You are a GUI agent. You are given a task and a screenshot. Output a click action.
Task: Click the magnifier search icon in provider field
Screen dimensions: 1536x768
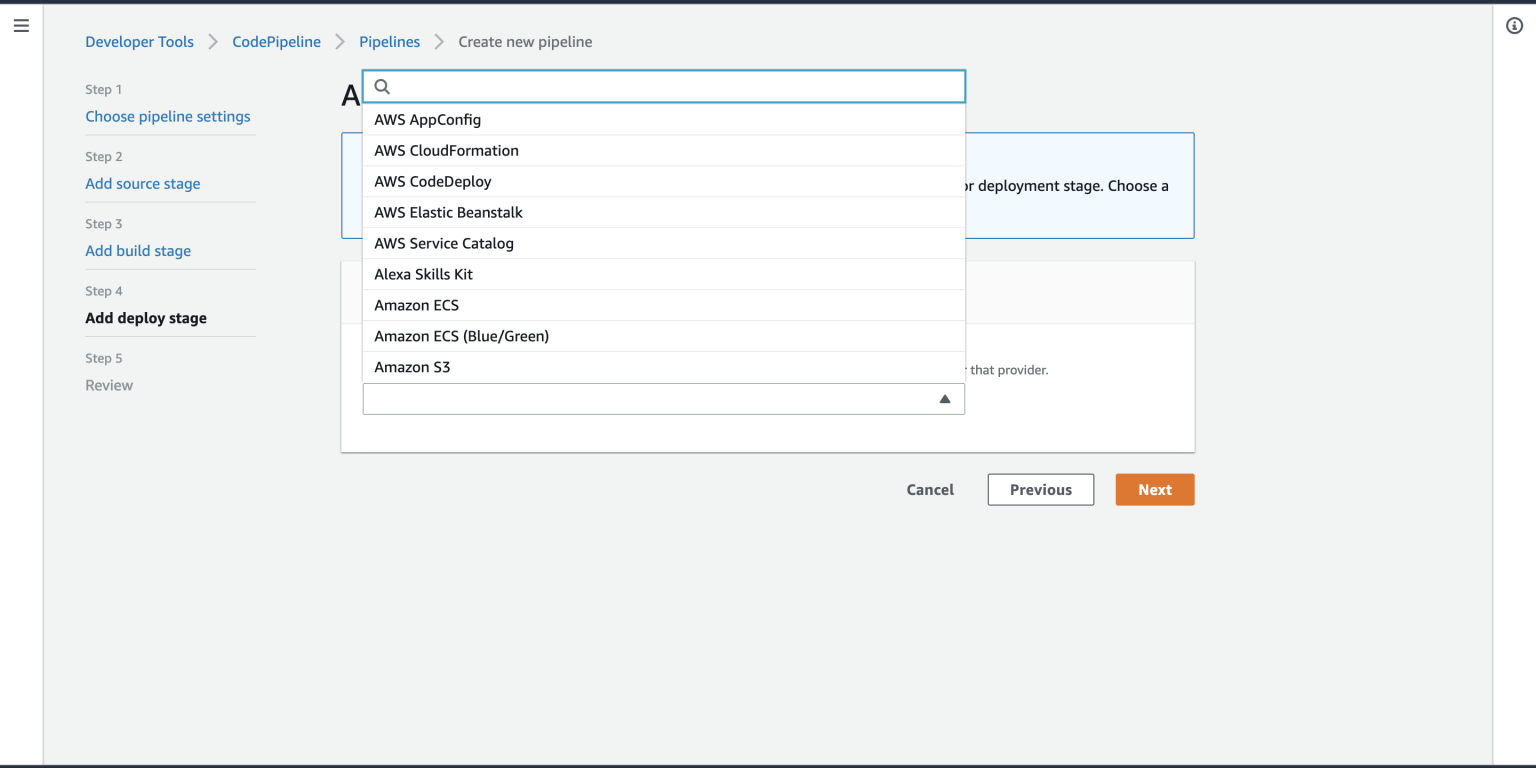click(x=382, y=86)
